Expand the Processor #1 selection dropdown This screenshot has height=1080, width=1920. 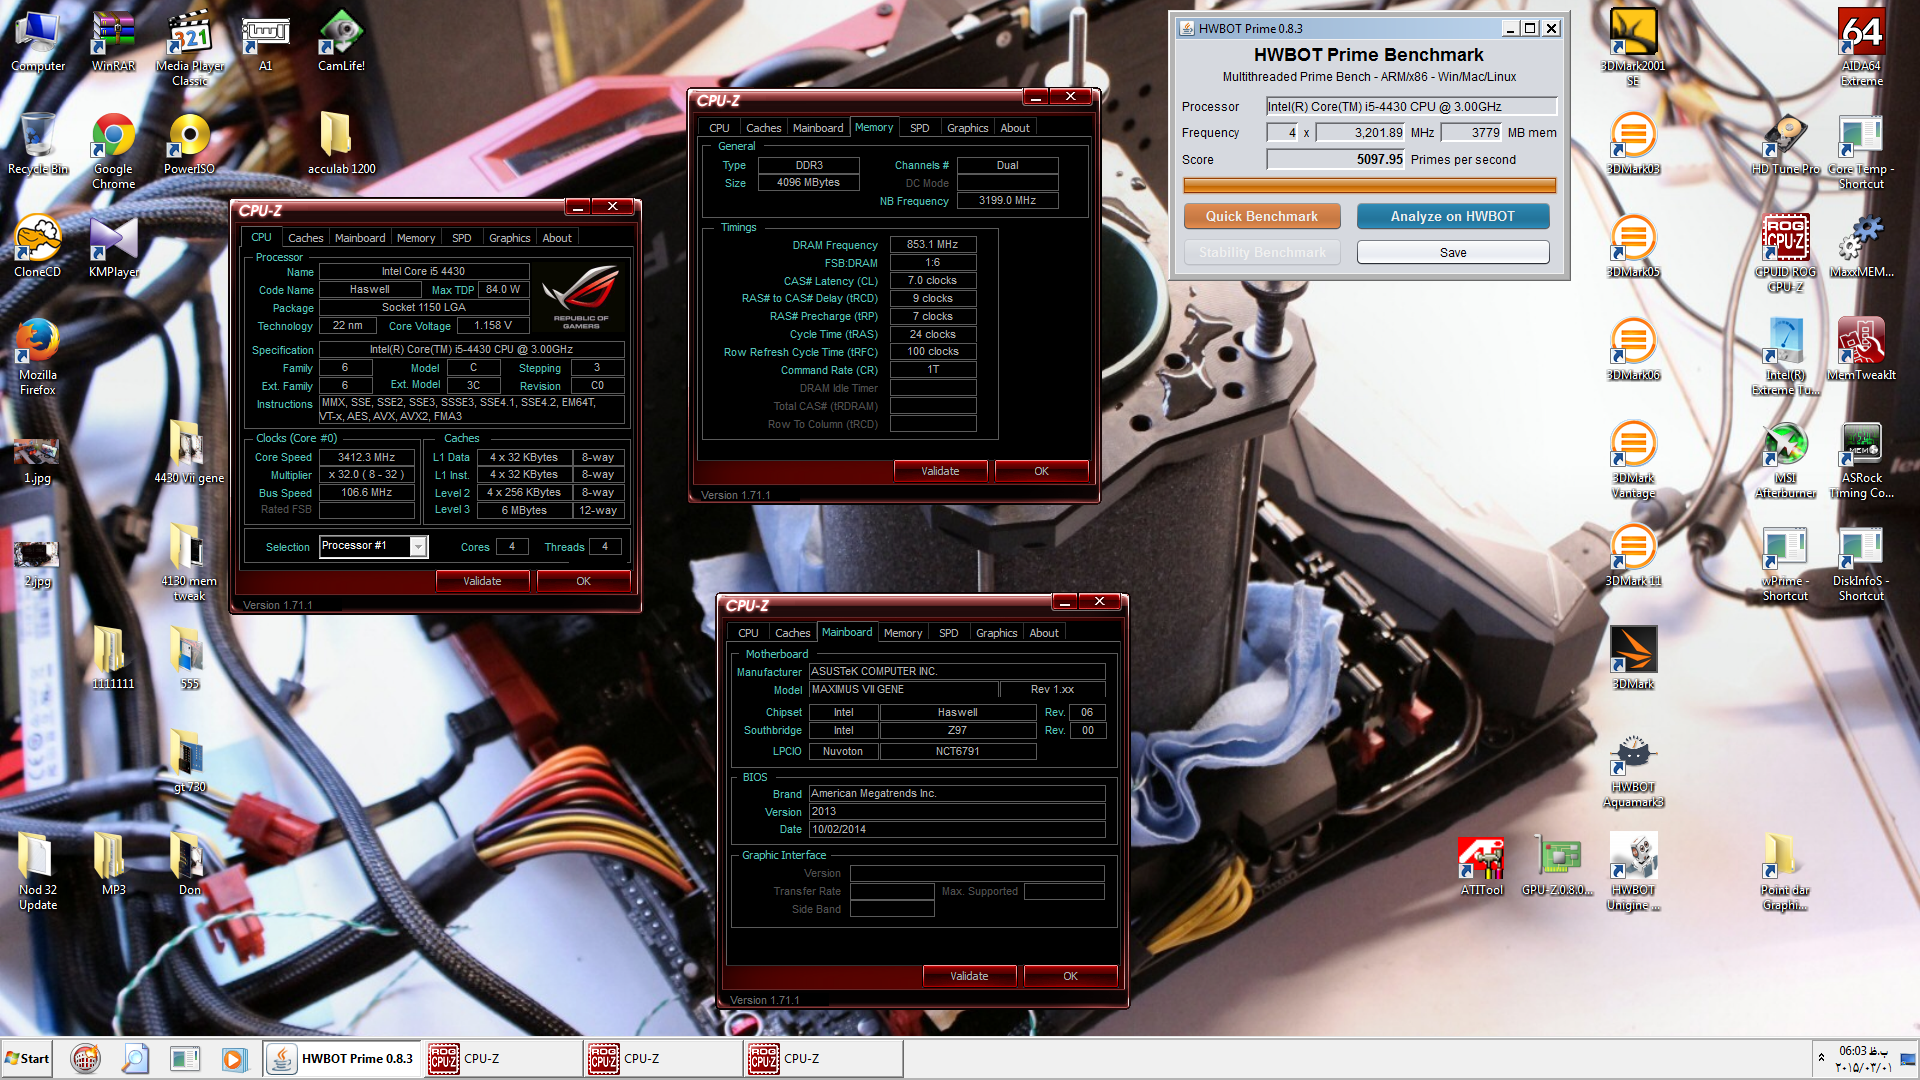tap(418, 546)
